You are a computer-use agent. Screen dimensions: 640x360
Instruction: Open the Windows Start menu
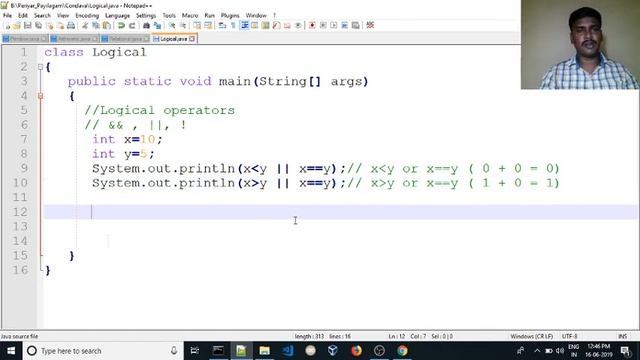pos(11,351)
